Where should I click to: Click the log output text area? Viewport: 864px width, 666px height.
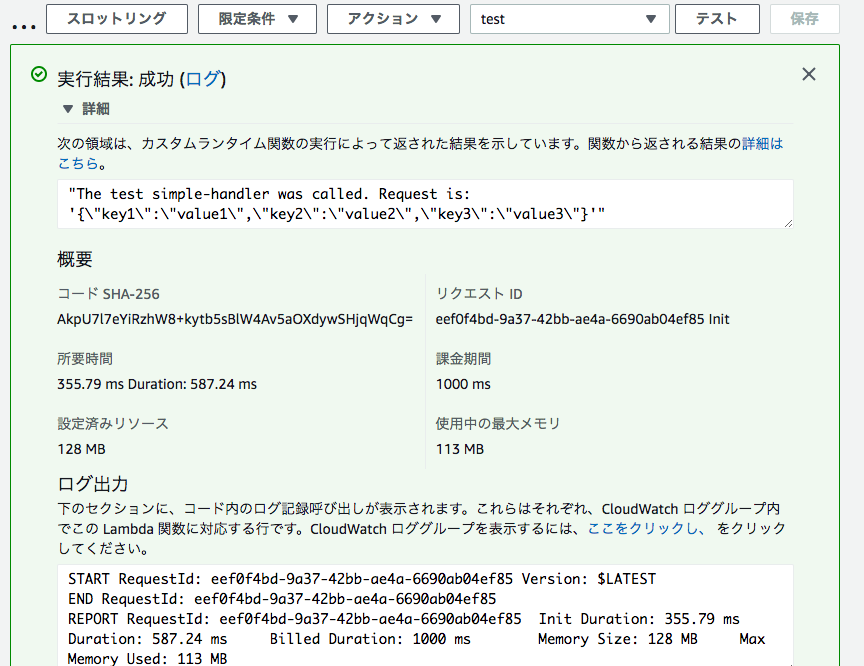pos(425,615)
